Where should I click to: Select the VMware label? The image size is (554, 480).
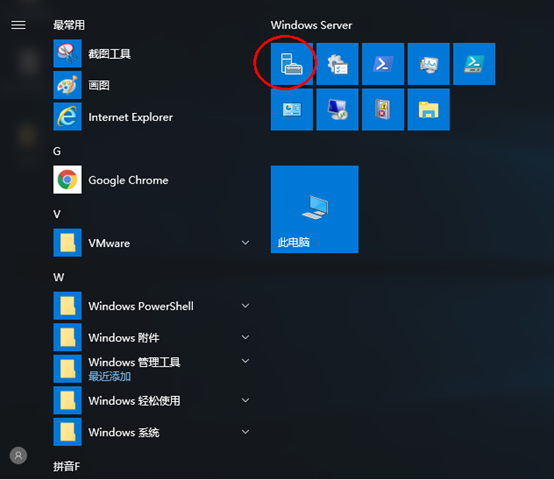click(x=109, y=243)
